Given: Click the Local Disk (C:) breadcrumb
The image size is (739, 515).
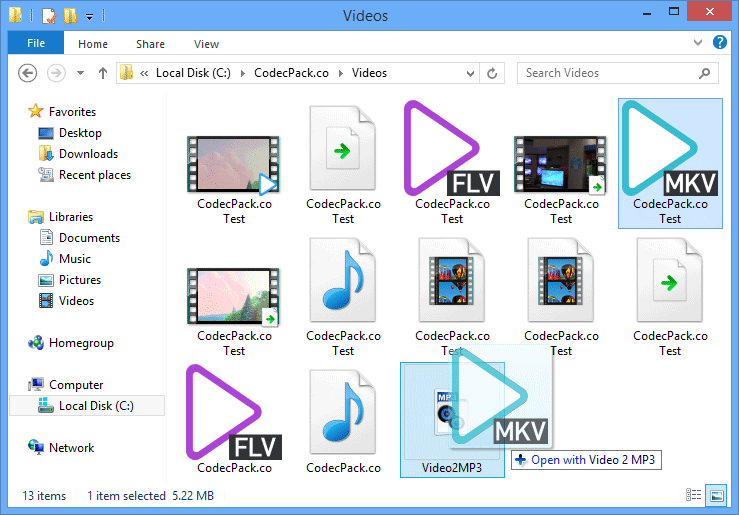Looking at the screenshot, I should [x=193, y=73].
